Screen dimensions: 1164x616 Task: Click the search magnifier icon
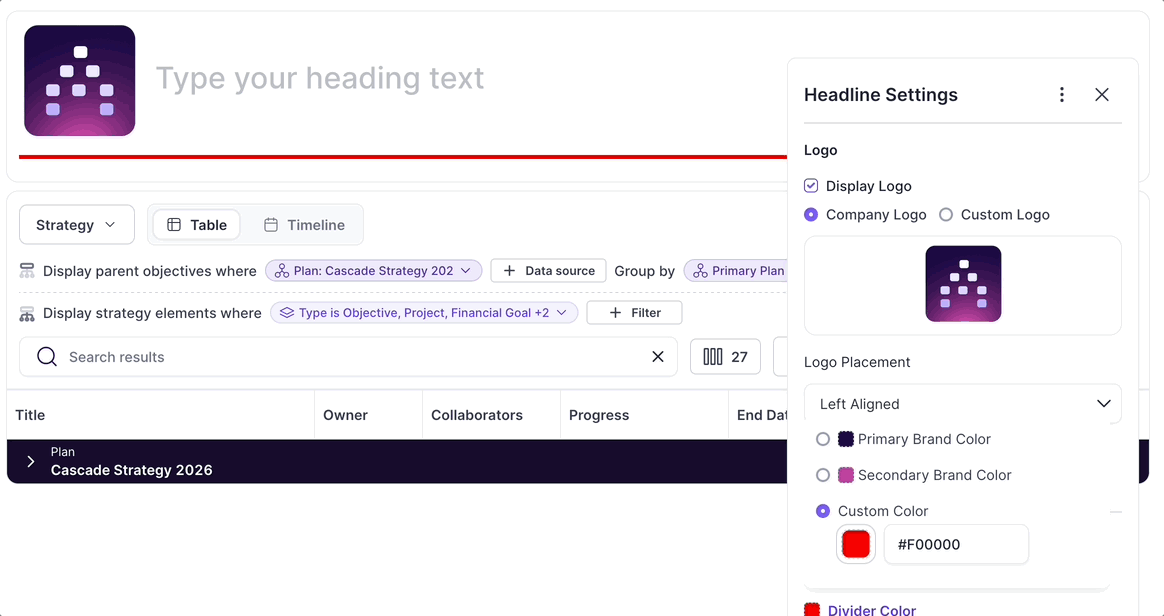tap(47, 357)
